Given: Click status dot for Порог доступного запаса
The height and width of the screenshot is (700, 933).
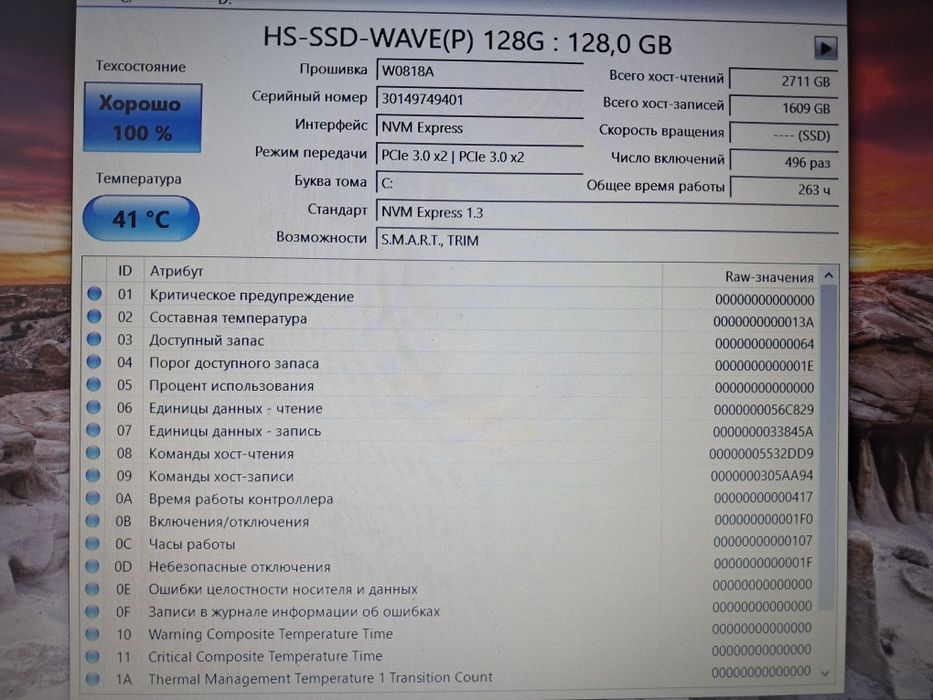Looking at the screenshot, I should point(93,361).
